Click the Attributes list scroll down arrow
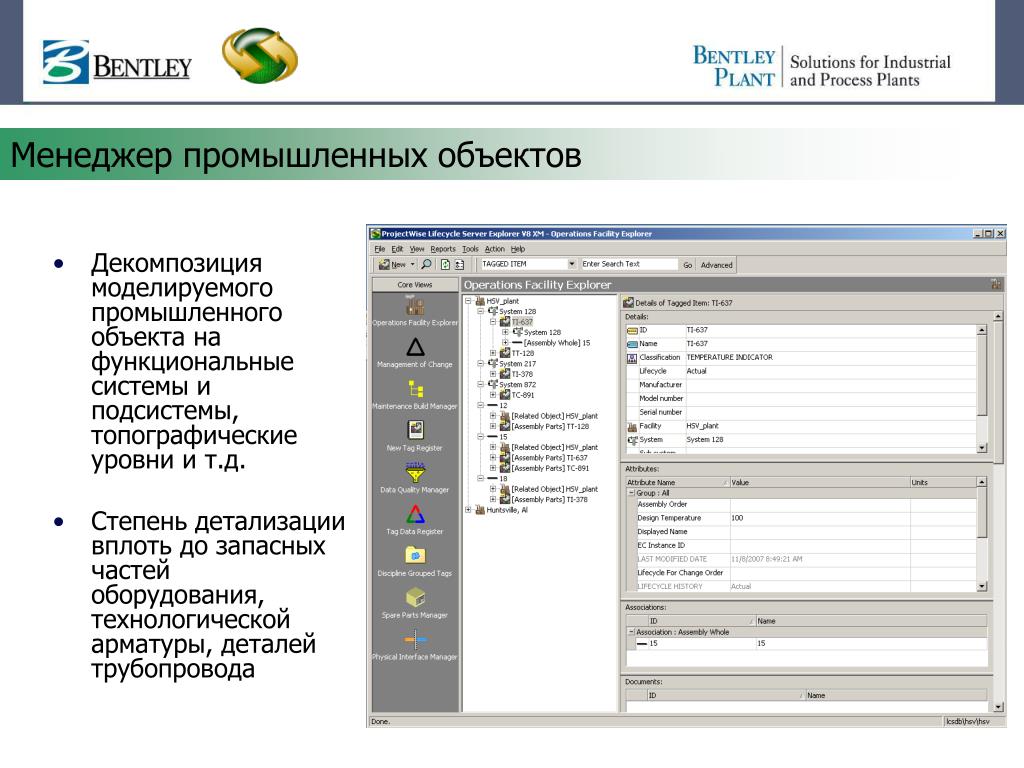Screen dimensions: 1024x768 click(982, 586)
